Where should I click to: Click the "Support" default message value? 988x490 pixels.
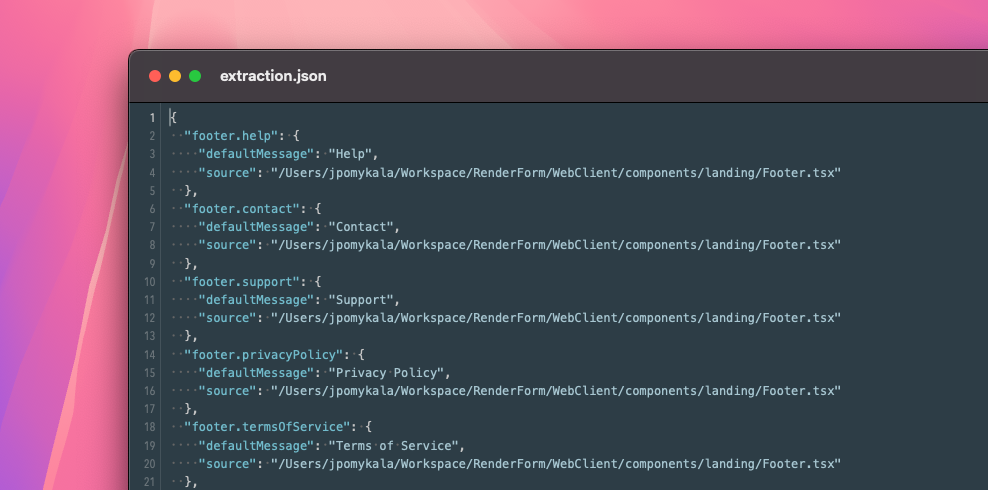click(x=364, y=300)
